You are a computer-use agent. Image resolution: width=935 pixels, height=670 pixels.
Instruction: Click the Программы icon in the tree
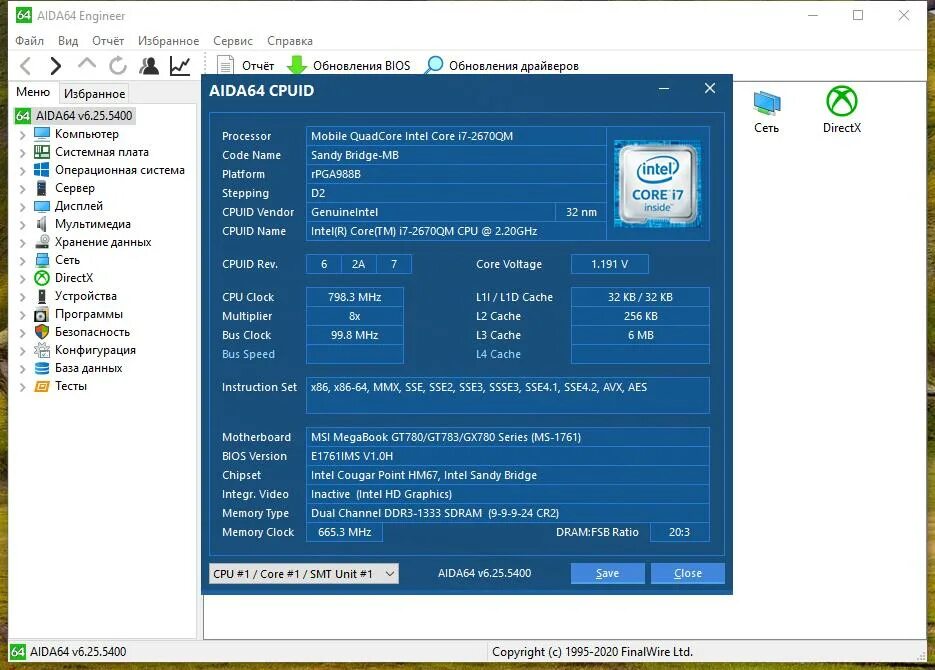coord(42,314)
